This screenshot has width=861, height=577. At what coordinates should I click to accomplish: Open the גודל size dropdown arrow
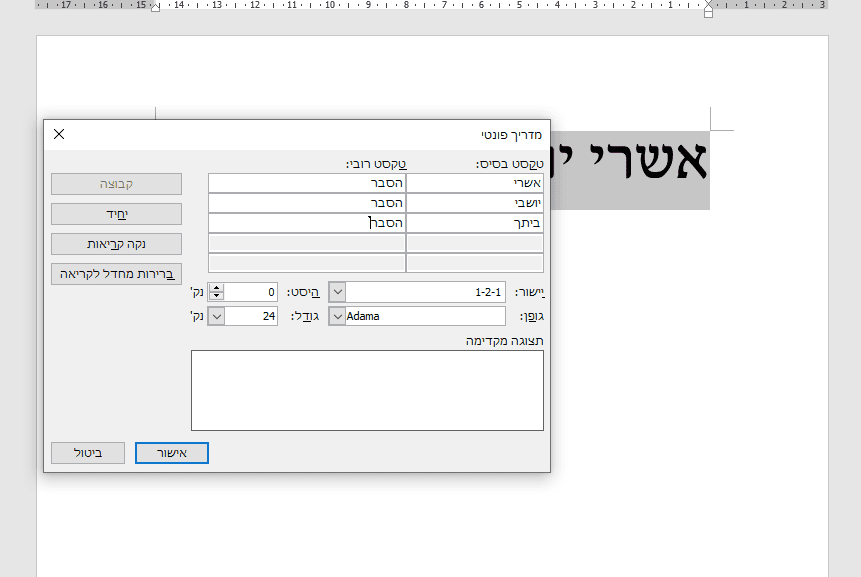click(216, 316)
